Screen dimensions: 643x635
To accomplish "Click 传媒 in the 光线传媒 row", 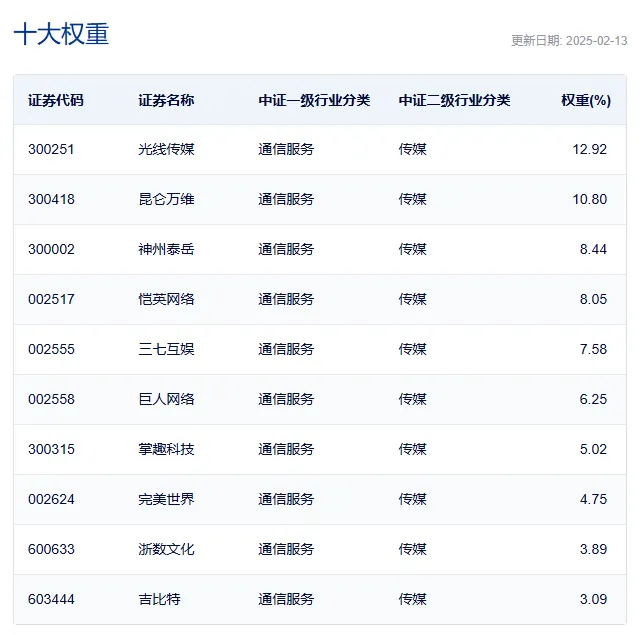I will coord(413,149).
